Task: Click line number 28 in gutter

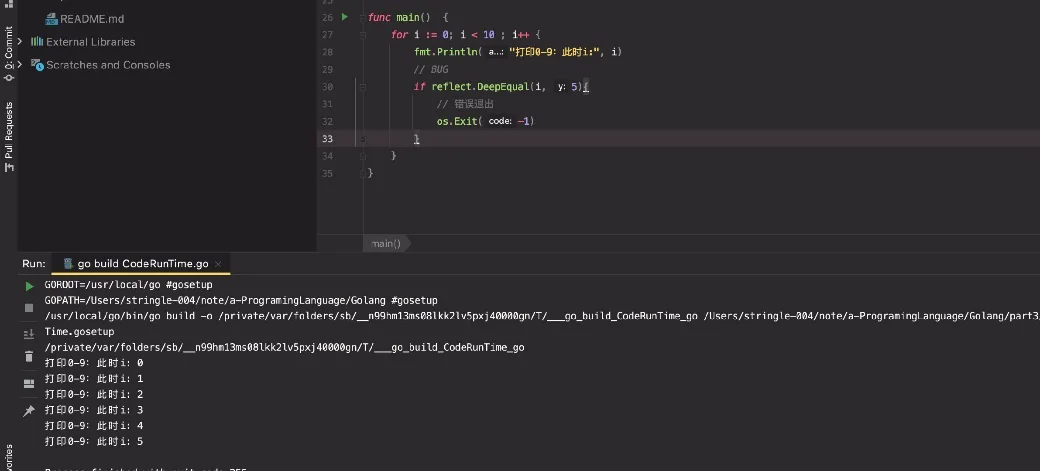Action: click(327, 52)
